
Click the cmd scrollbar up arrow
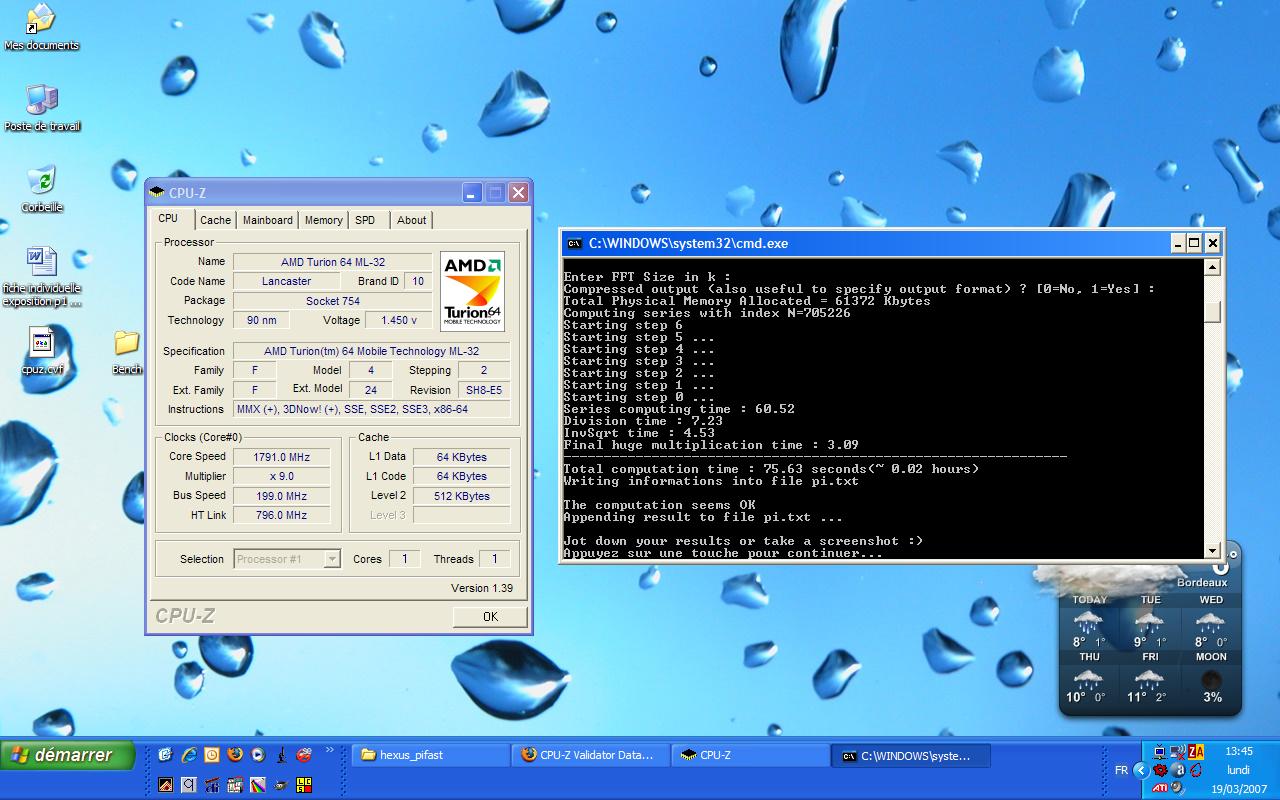point(1212,267)
